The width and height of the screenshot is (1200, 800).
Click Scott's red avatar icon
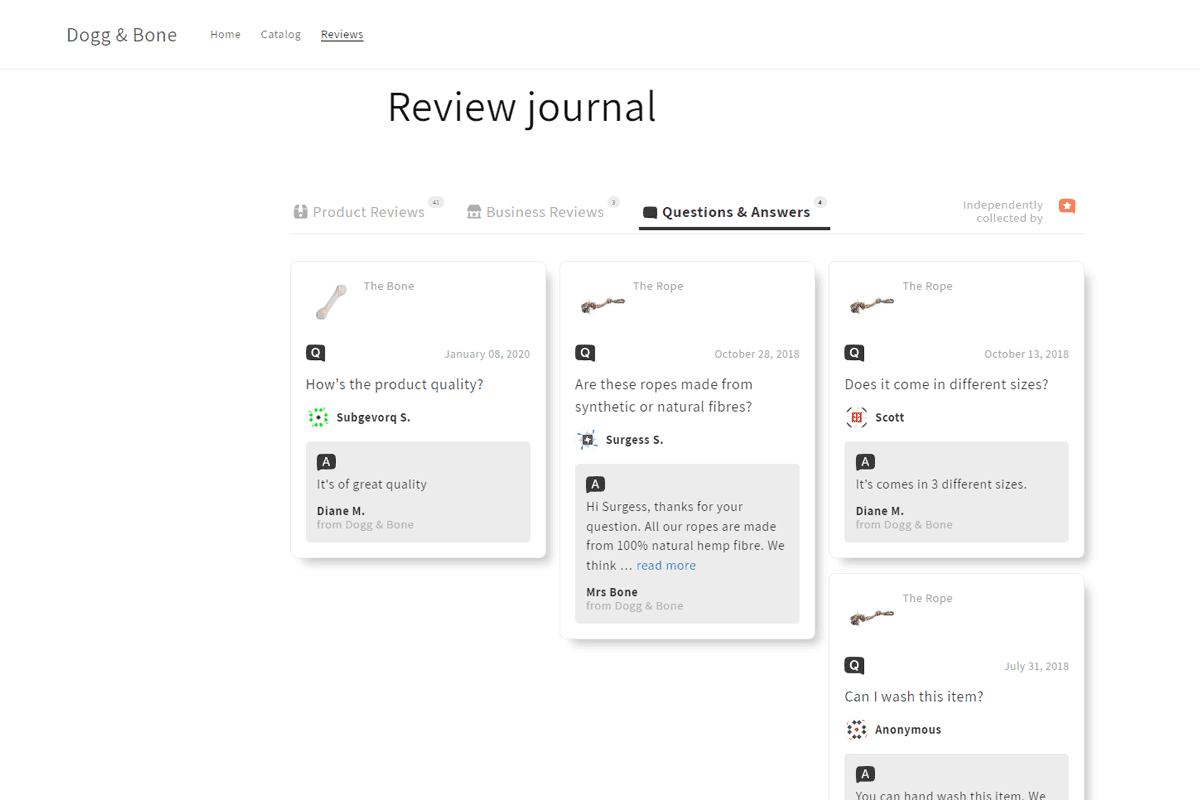coord(856,418)
